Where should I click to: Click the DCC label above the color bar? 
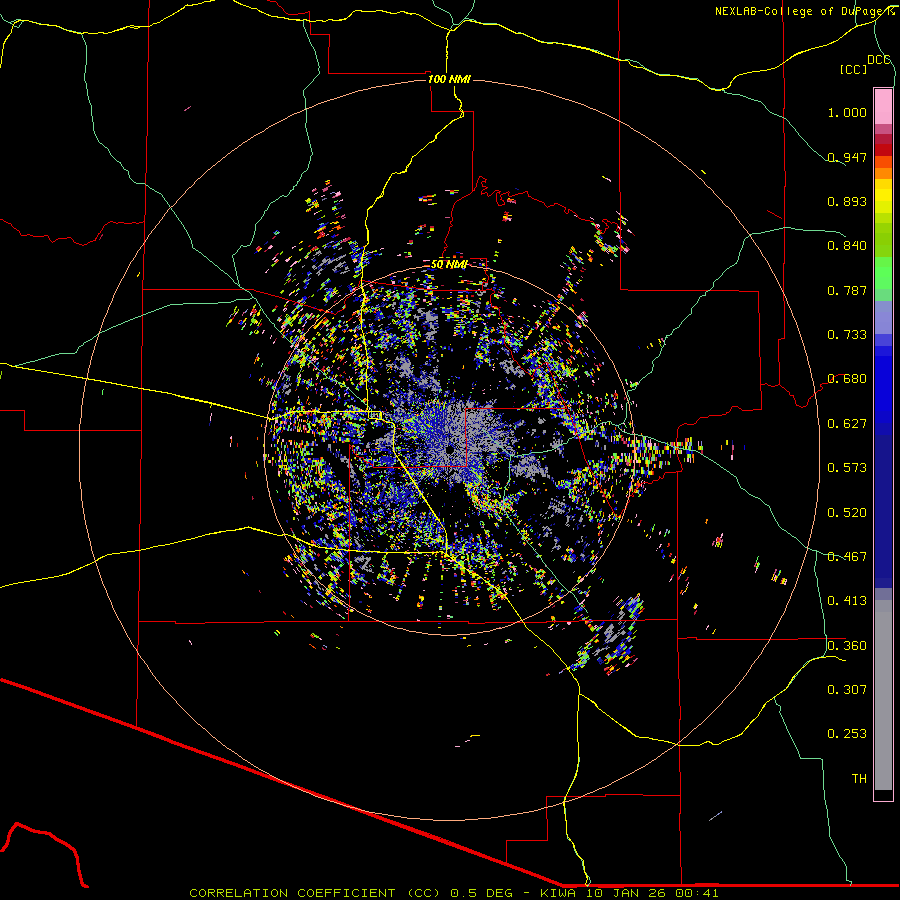pos(878,60)
